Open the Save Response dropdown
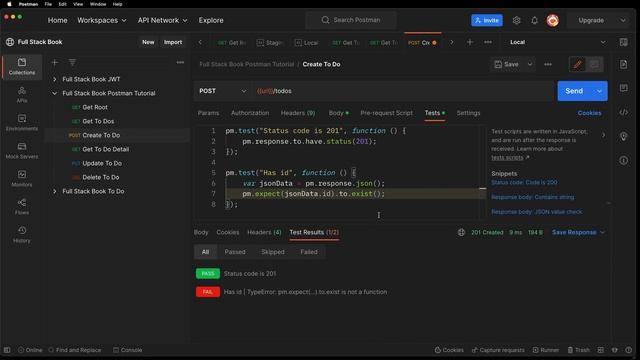The image size is (640, 360). tap(578, 232)
